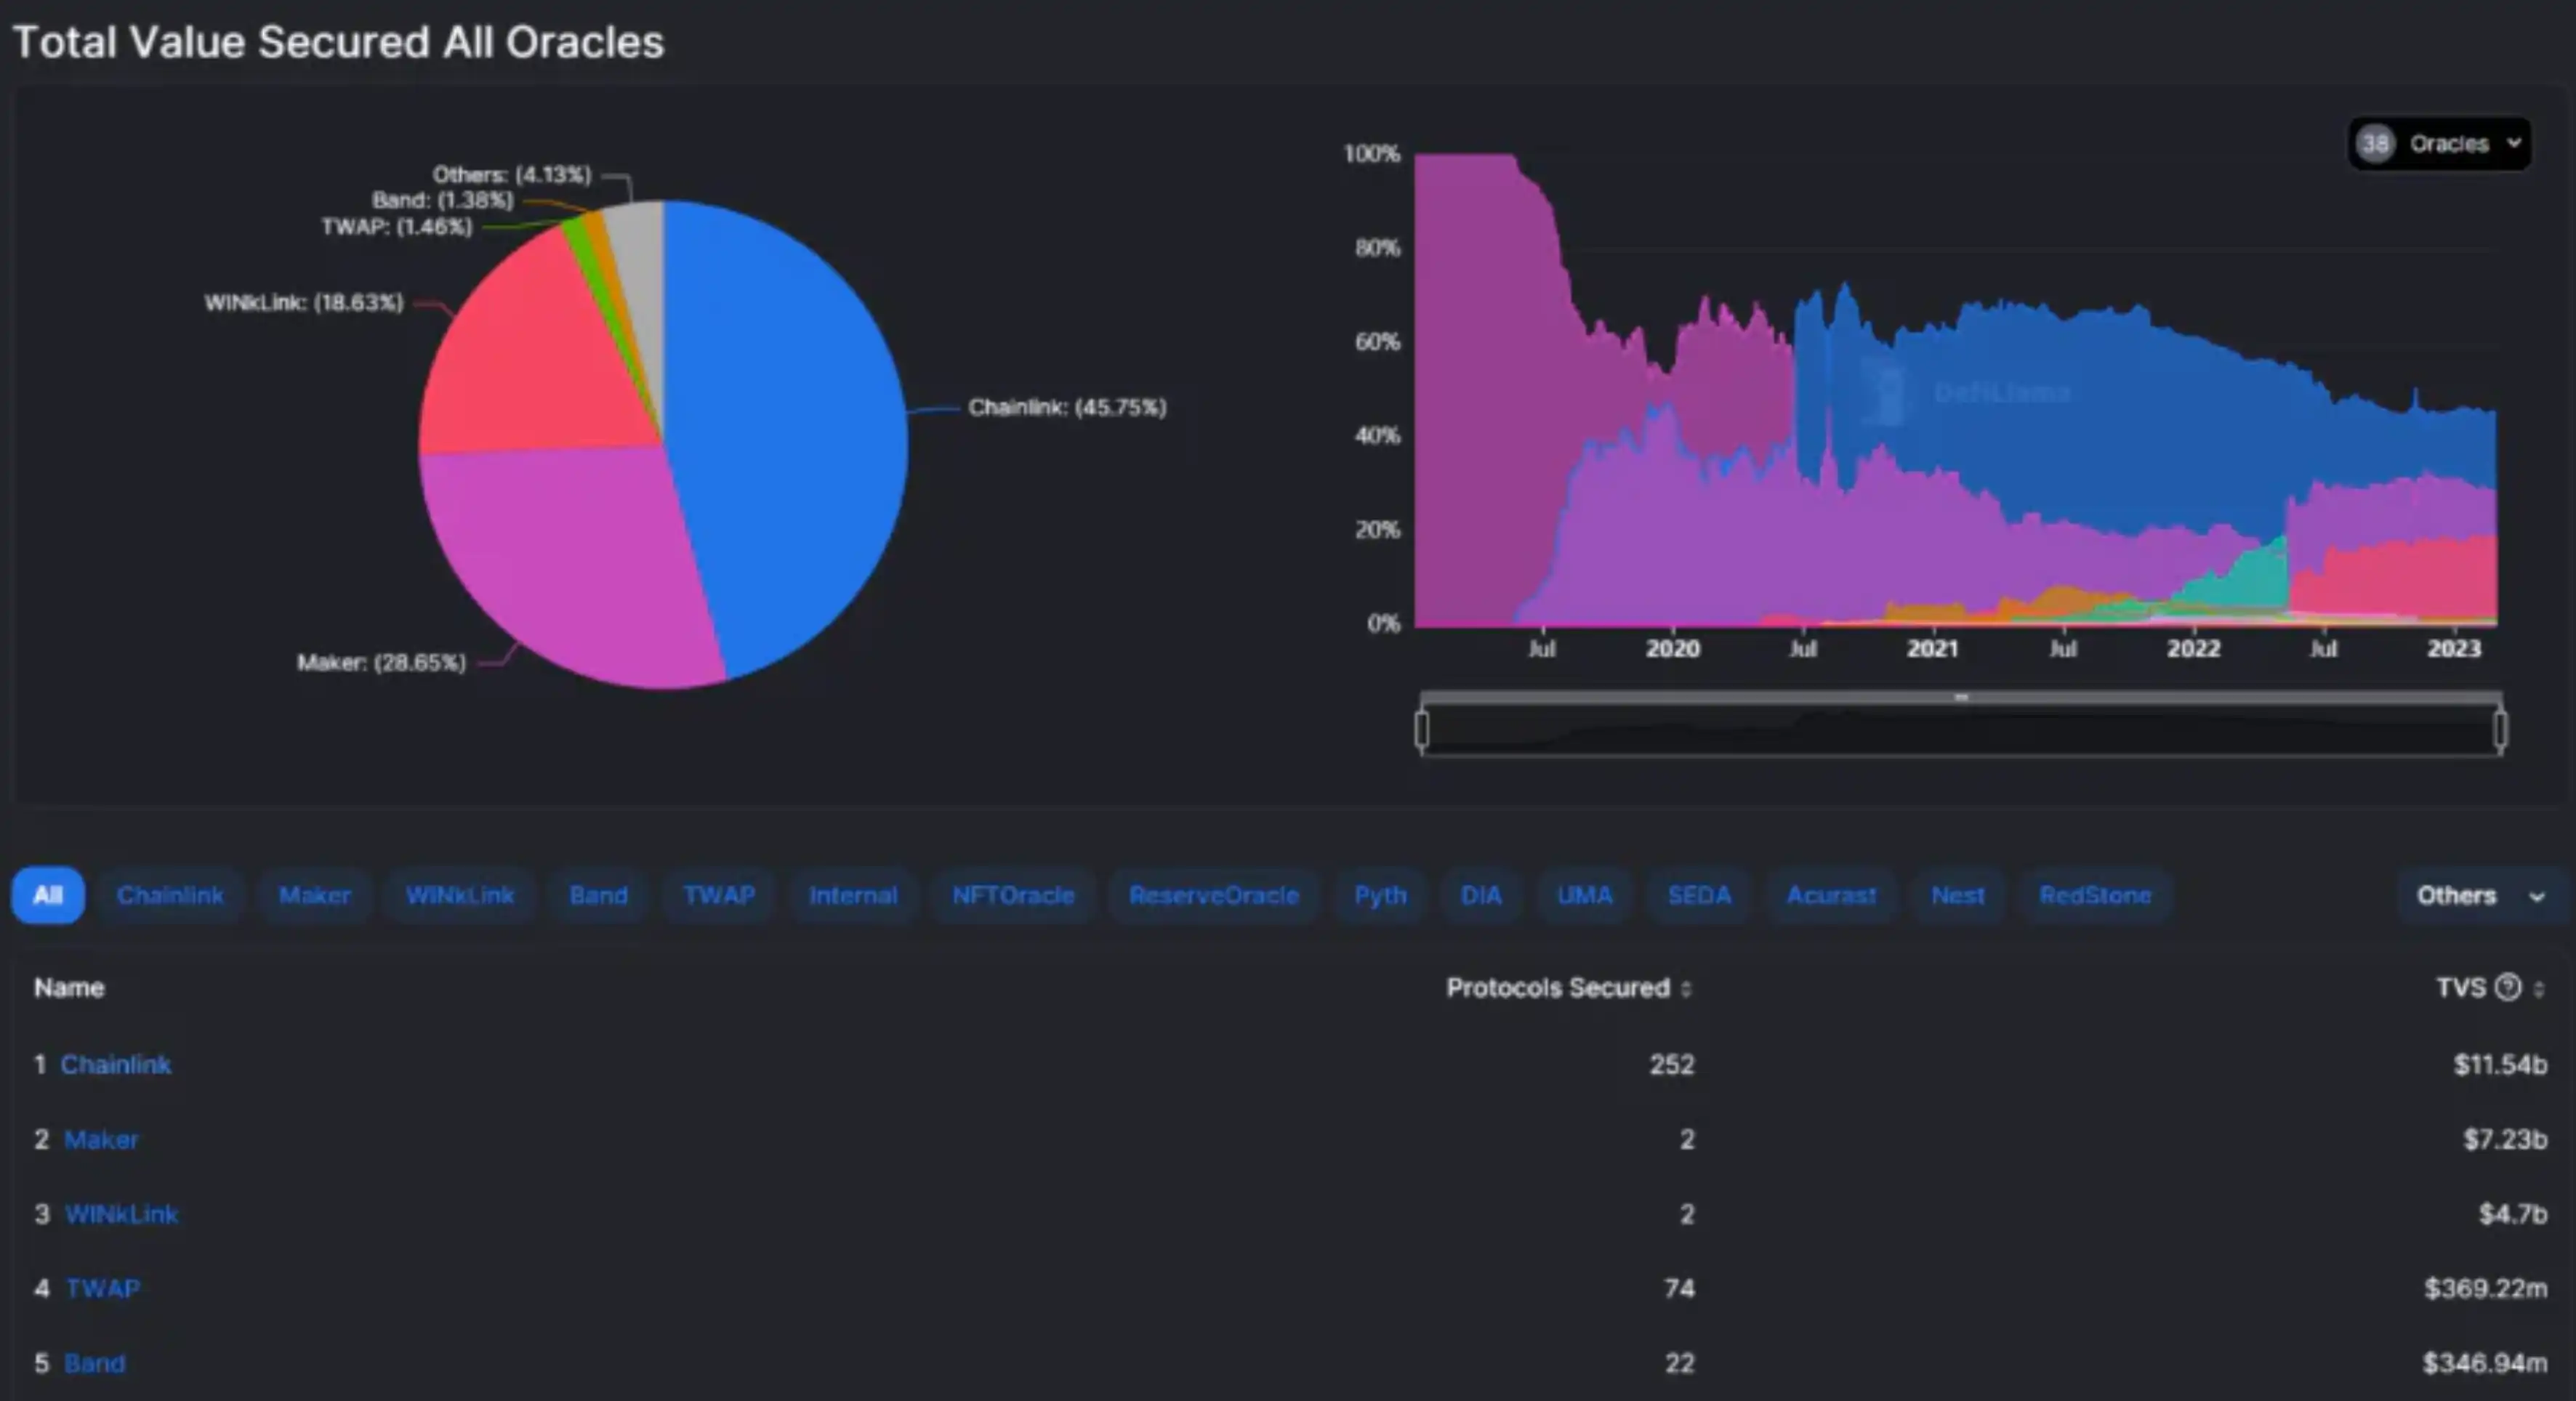Filter by Chainlink oracle
Viewport: 2576px width, 1401px height.
[x=170, y=895]
